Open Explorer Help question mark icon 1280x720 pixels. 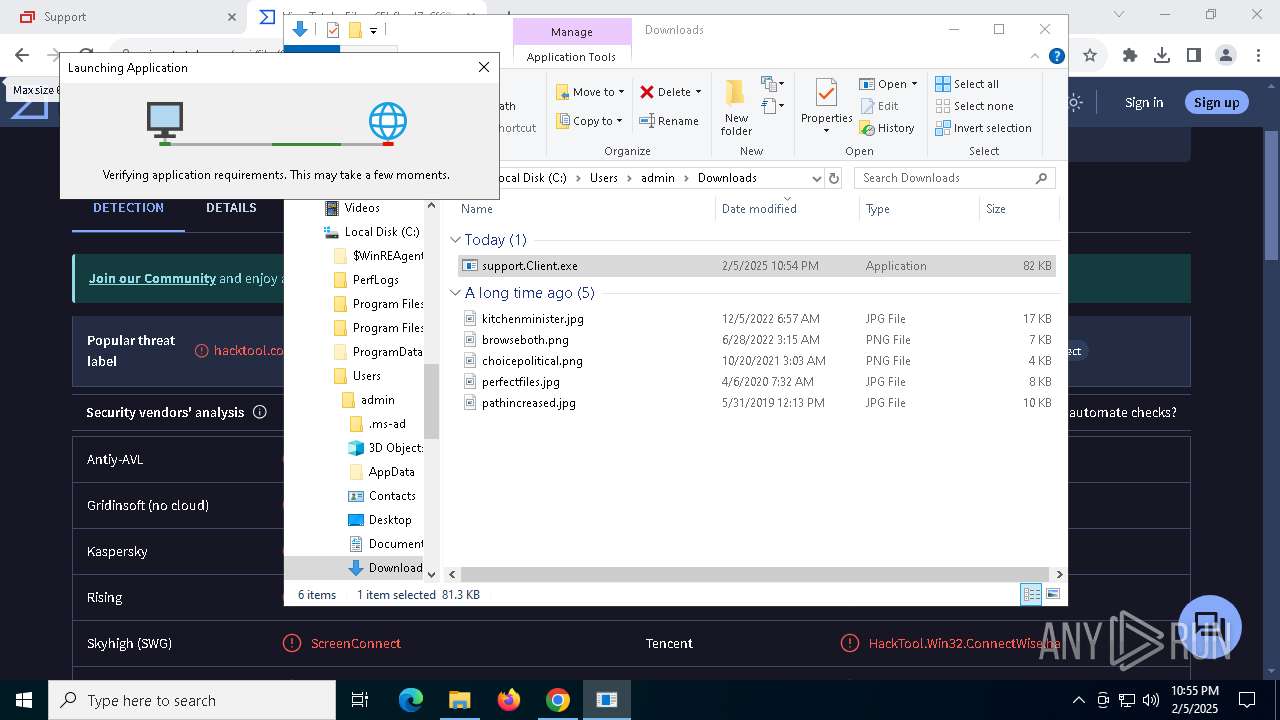(1056, 56)
